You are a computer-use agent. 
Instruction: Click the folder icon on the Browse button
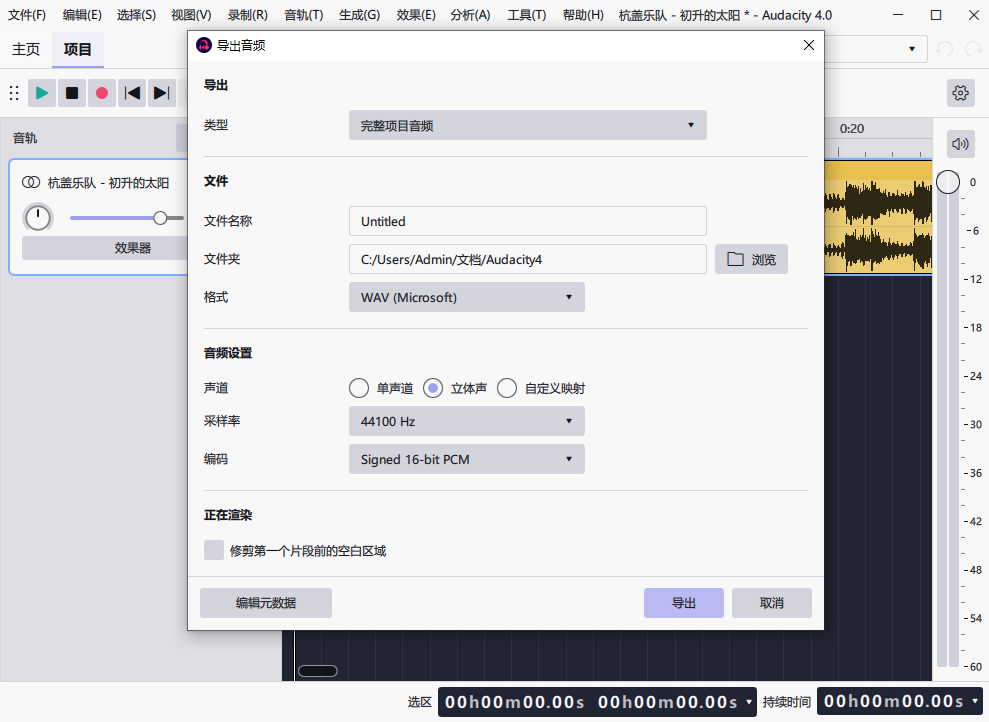[x=735, y=259]
